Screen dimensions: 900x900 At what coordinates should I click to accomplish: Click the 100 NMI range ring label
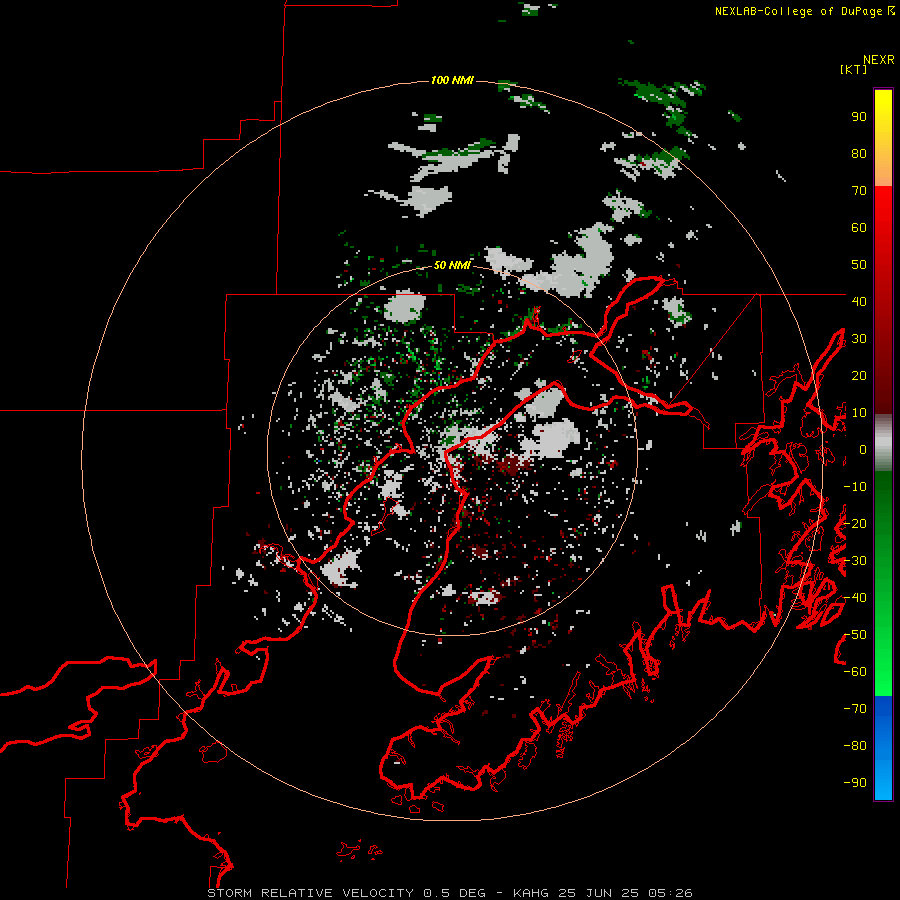452,80
